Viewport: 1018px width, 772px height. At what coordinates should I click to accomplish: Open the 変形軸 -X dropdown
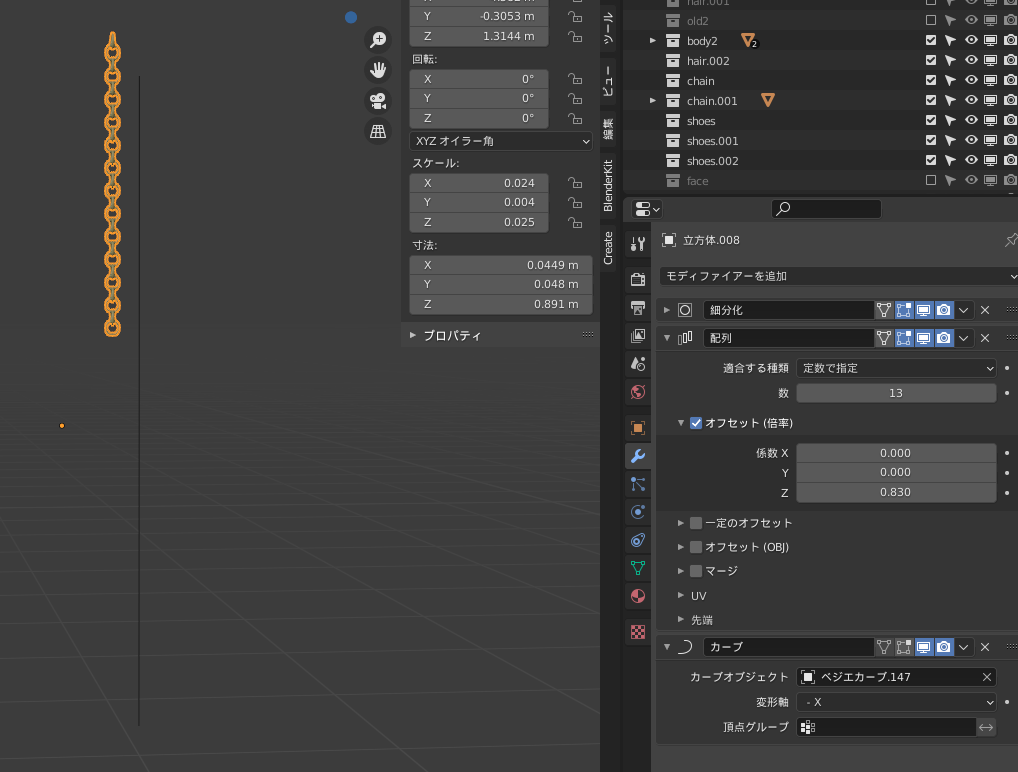(897, 703)
